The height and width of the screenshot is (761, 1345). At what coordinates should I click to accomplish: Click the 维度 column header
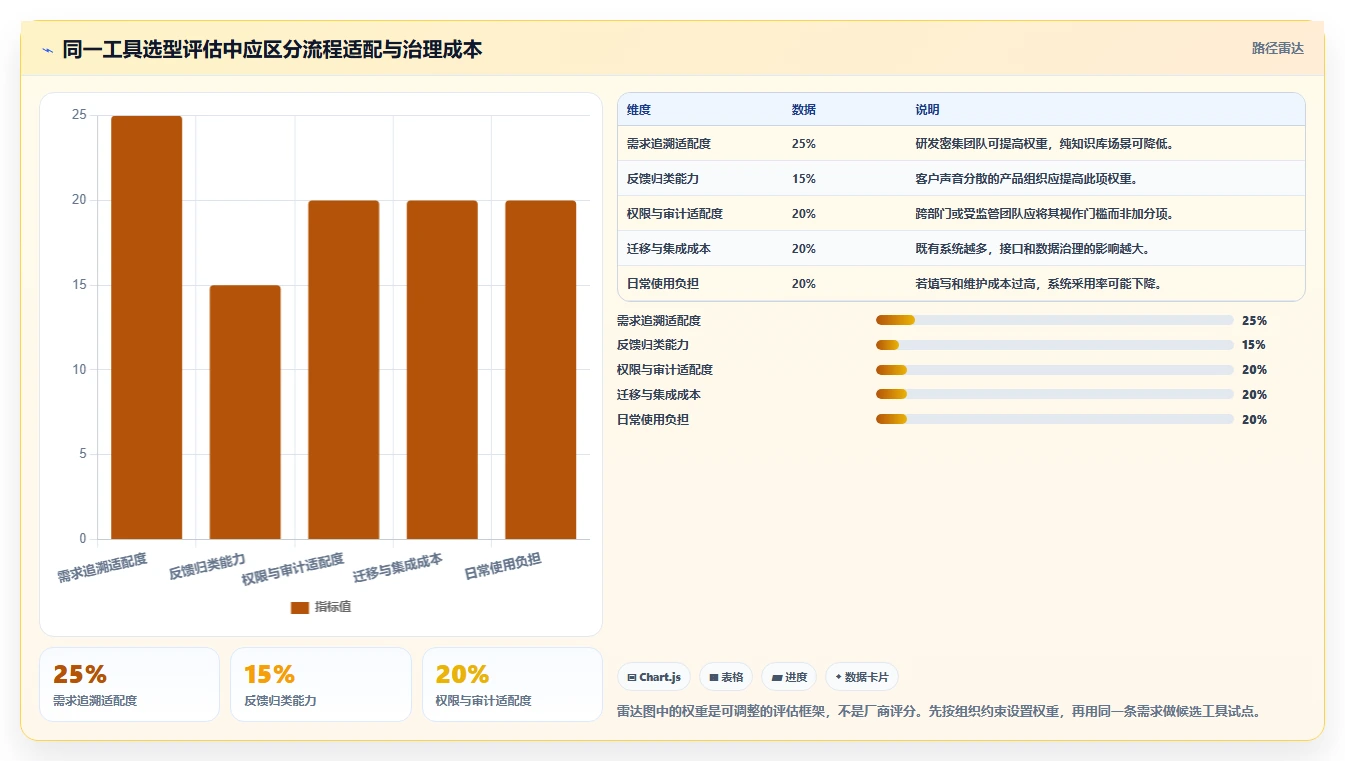click(x=639, y=110)
